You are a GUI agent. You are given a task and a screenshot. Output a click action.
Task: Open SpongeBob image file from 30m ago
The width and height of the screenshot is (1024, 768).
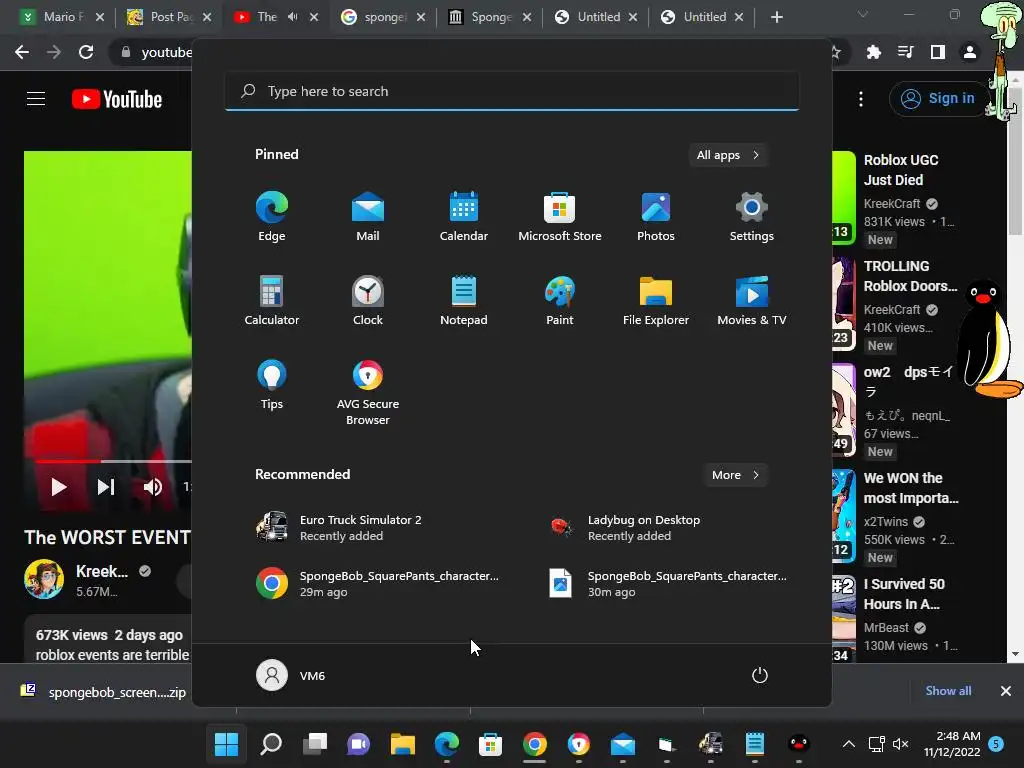click(669, 583)
